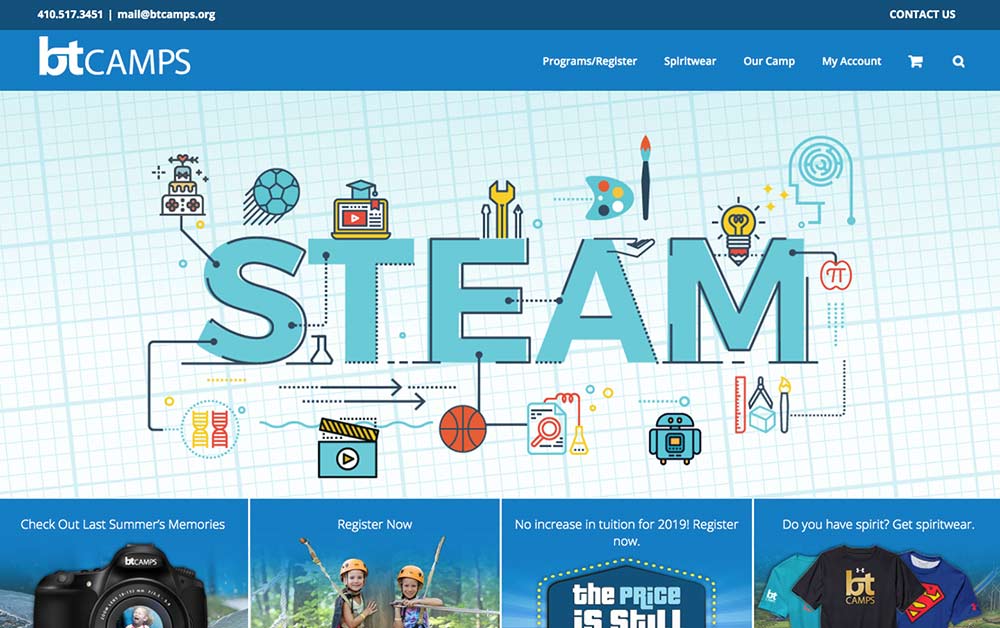
Task: Click the game controller cake icon
Action: (x=182, y=185)
